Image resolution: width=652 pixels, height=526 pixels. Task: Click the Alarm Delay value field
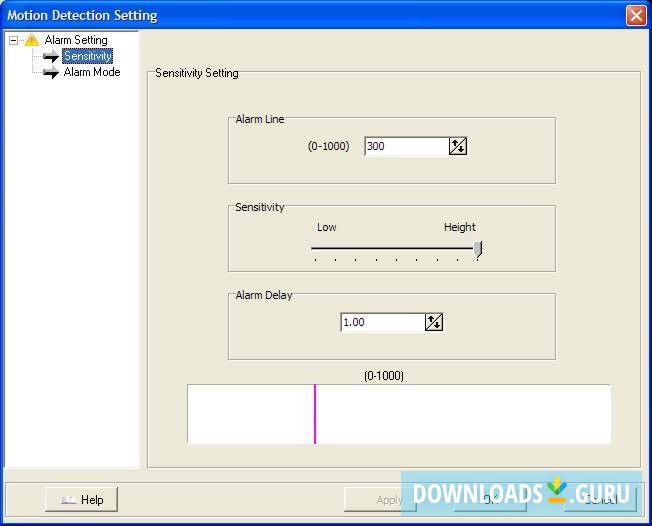tap(383, 322)
